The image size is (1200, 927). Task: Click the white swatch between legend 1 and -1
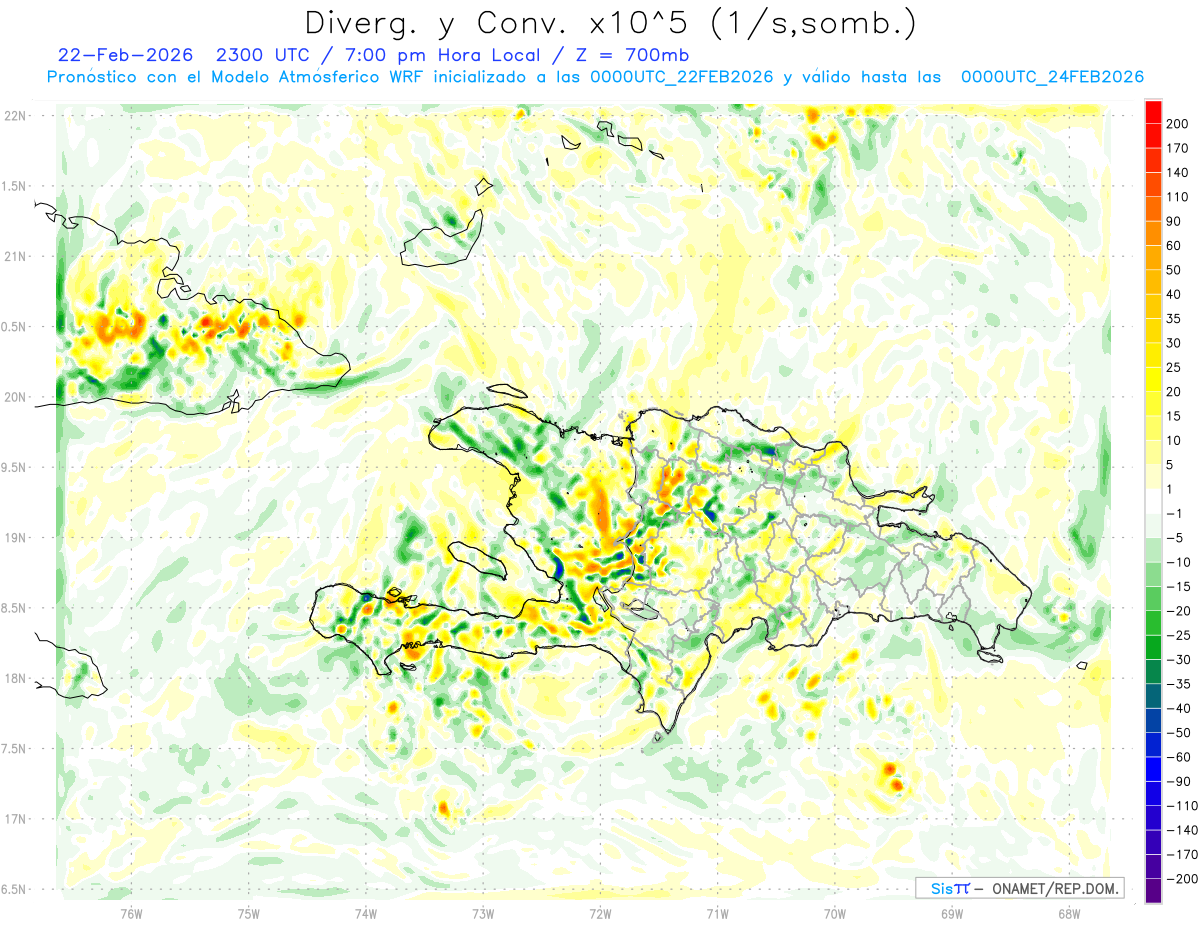[1153, 501]
